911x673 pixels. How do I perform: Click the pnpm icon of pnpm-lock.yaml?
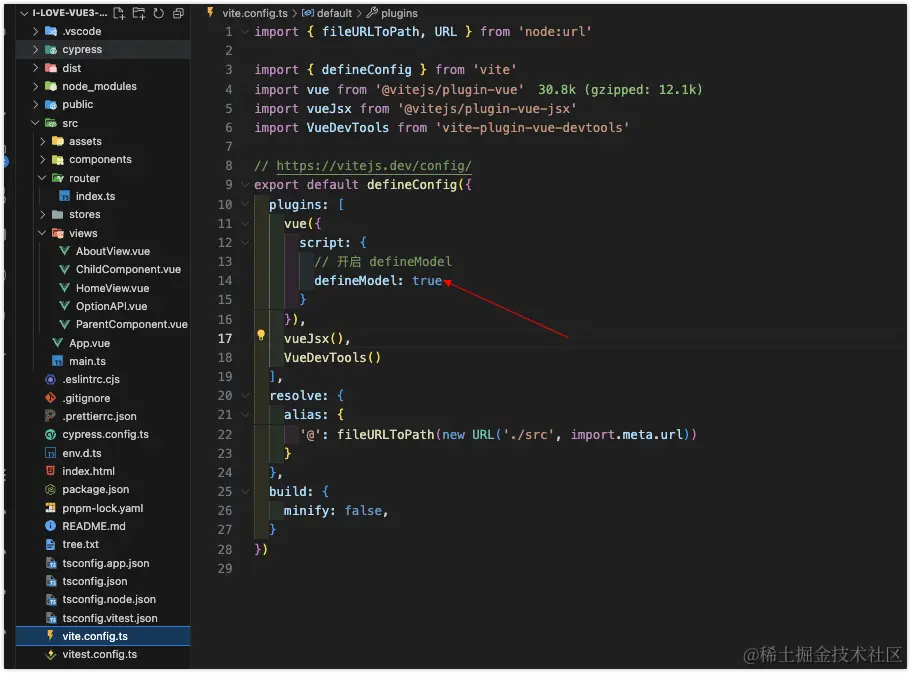(51, 508)
